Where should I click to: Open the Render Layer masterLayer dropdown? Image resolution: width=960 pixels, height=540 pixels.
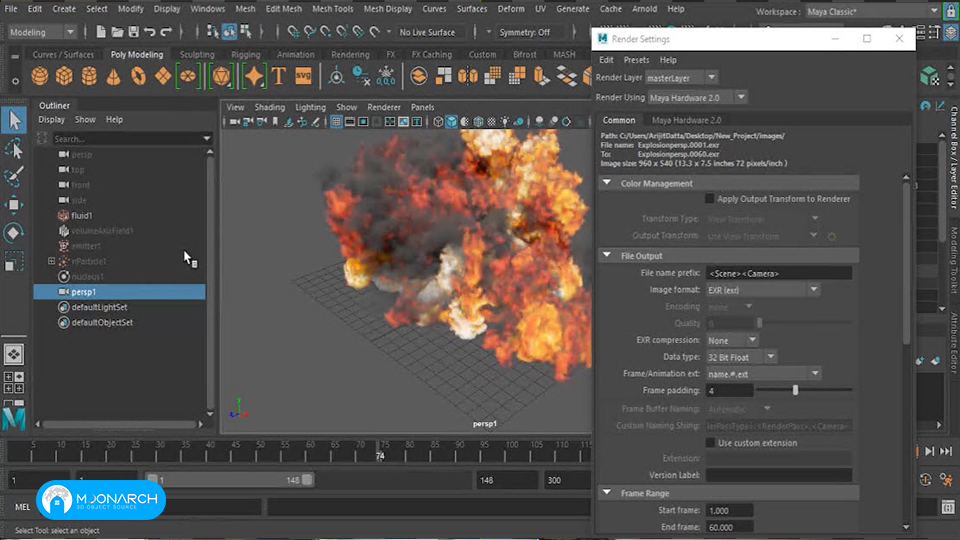[681, 78]
